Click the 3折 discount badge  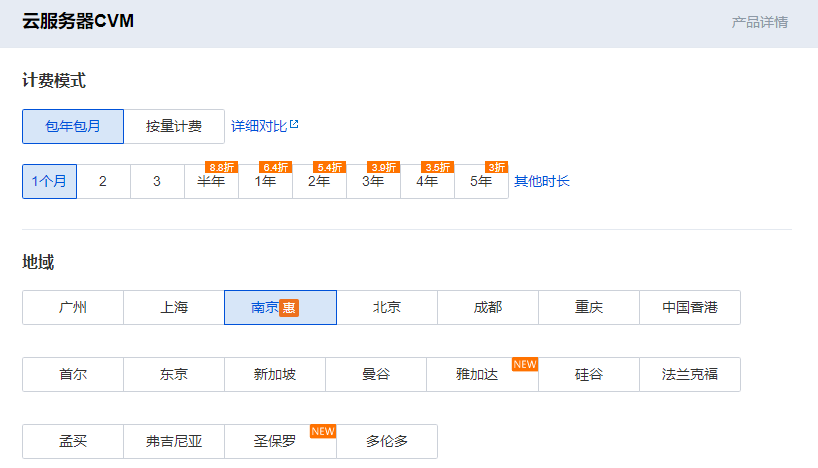[x=497, y=167]
